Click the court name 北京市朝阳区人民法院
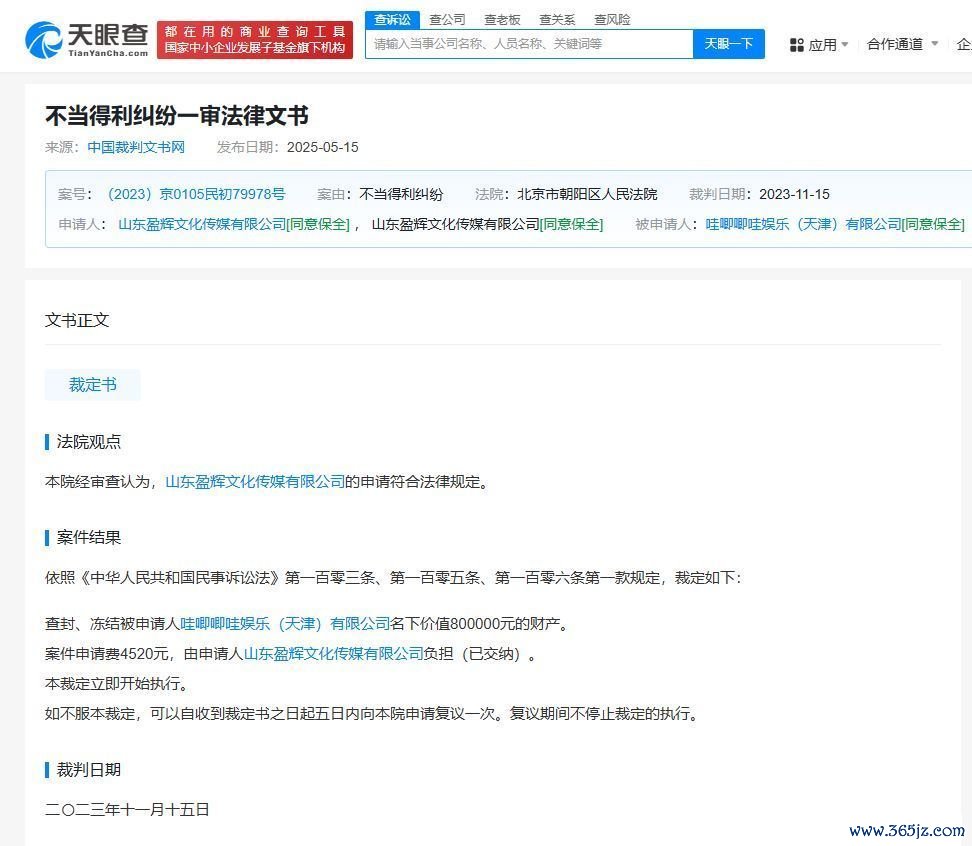The height and width of the screenshot is (846, 972). pyautogui.click(x=587, y=194)
